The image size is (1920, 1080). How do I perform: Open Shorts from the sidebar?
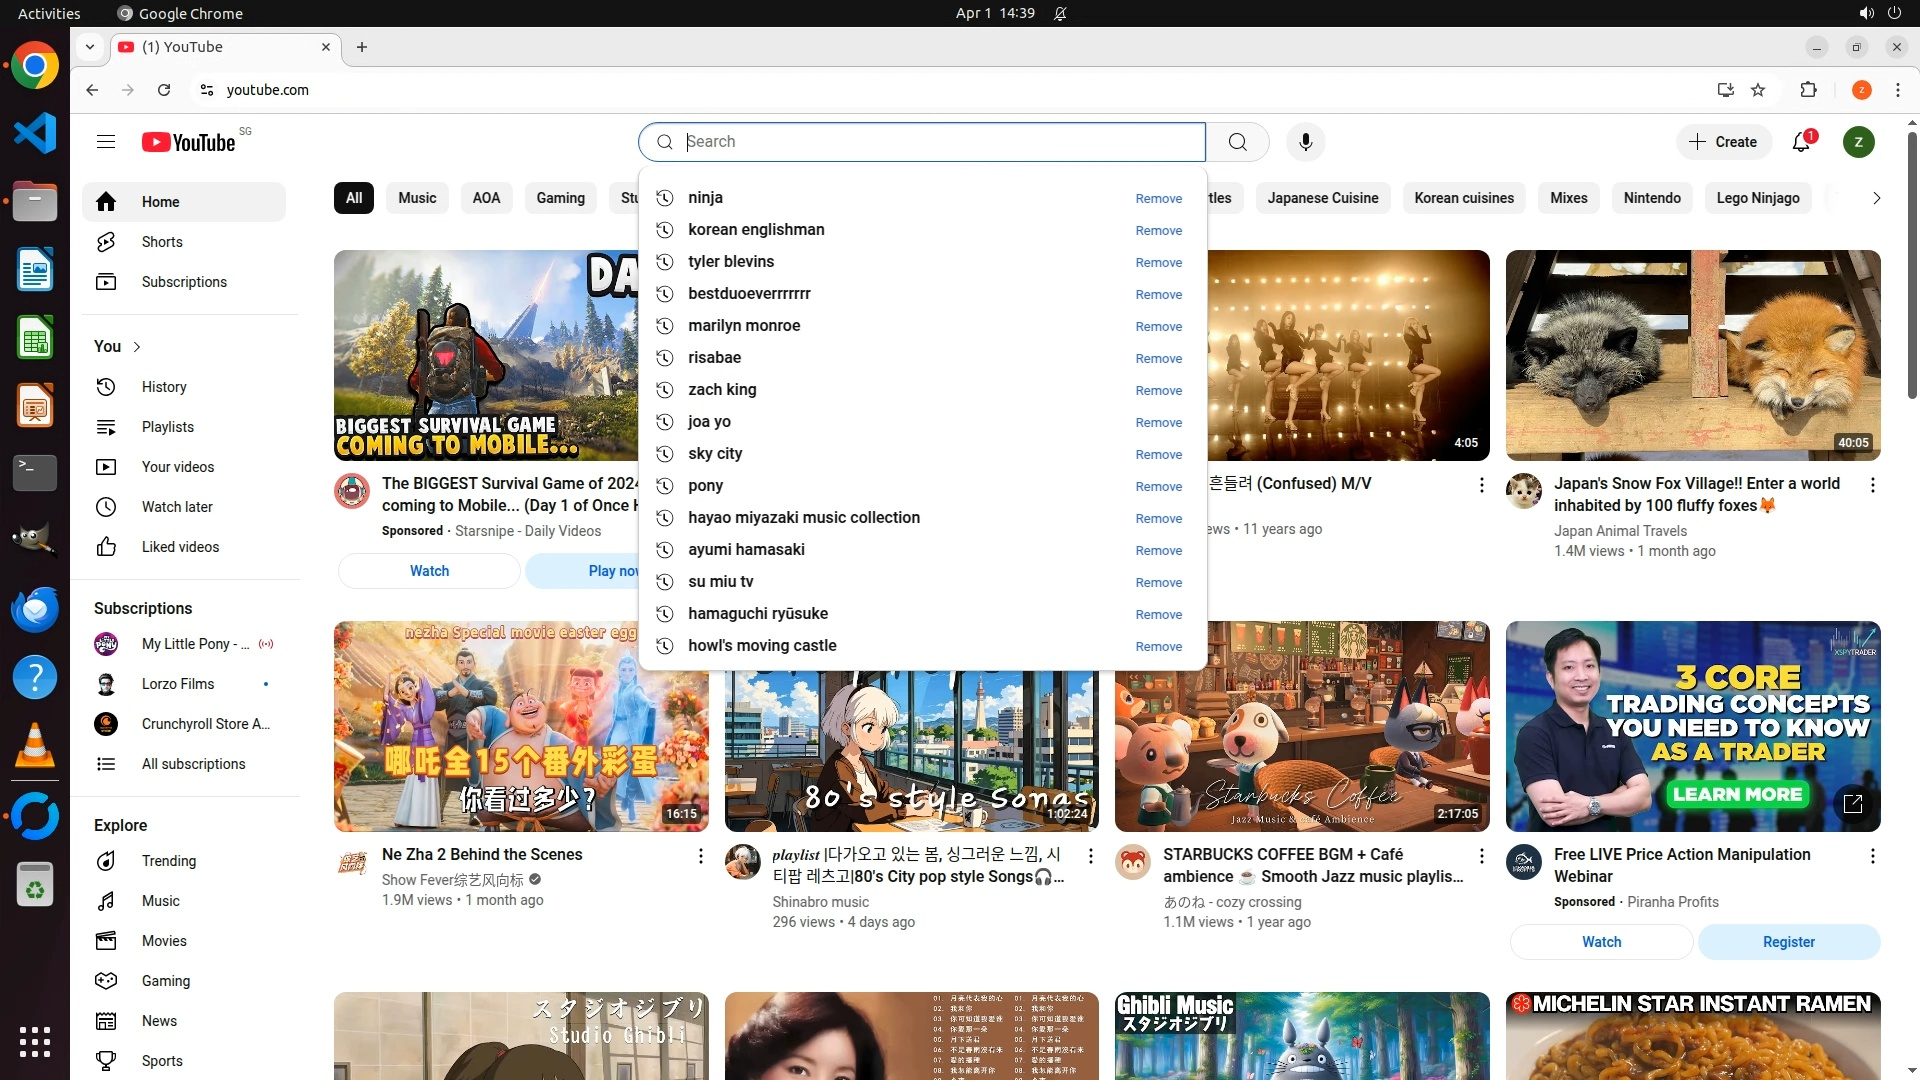pyautogui.click(x=162, y=242)
